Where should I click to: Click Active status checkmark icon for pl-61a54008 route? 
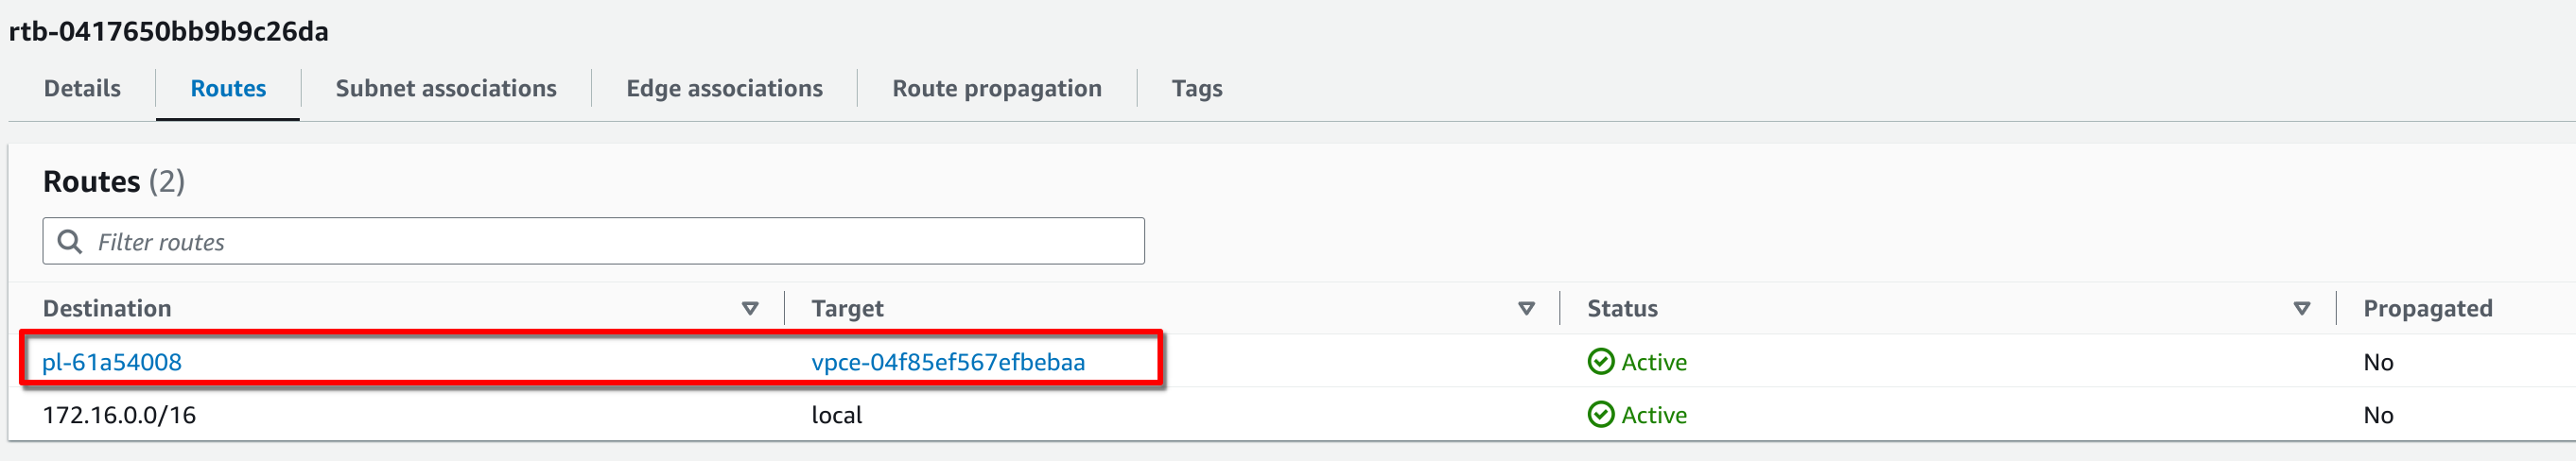1600,362
